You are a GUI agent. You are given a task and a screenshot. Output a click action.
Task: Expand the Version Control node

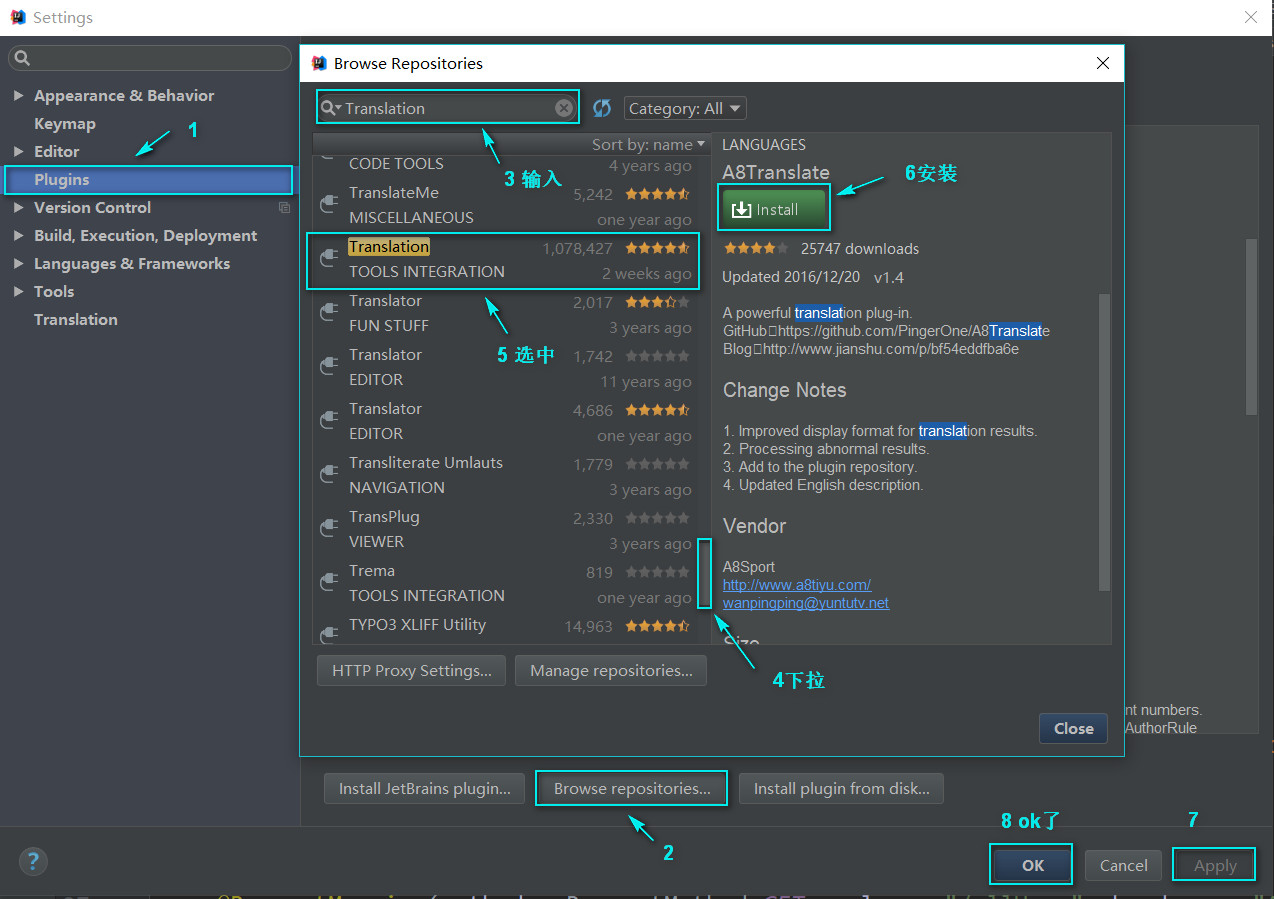18,208
